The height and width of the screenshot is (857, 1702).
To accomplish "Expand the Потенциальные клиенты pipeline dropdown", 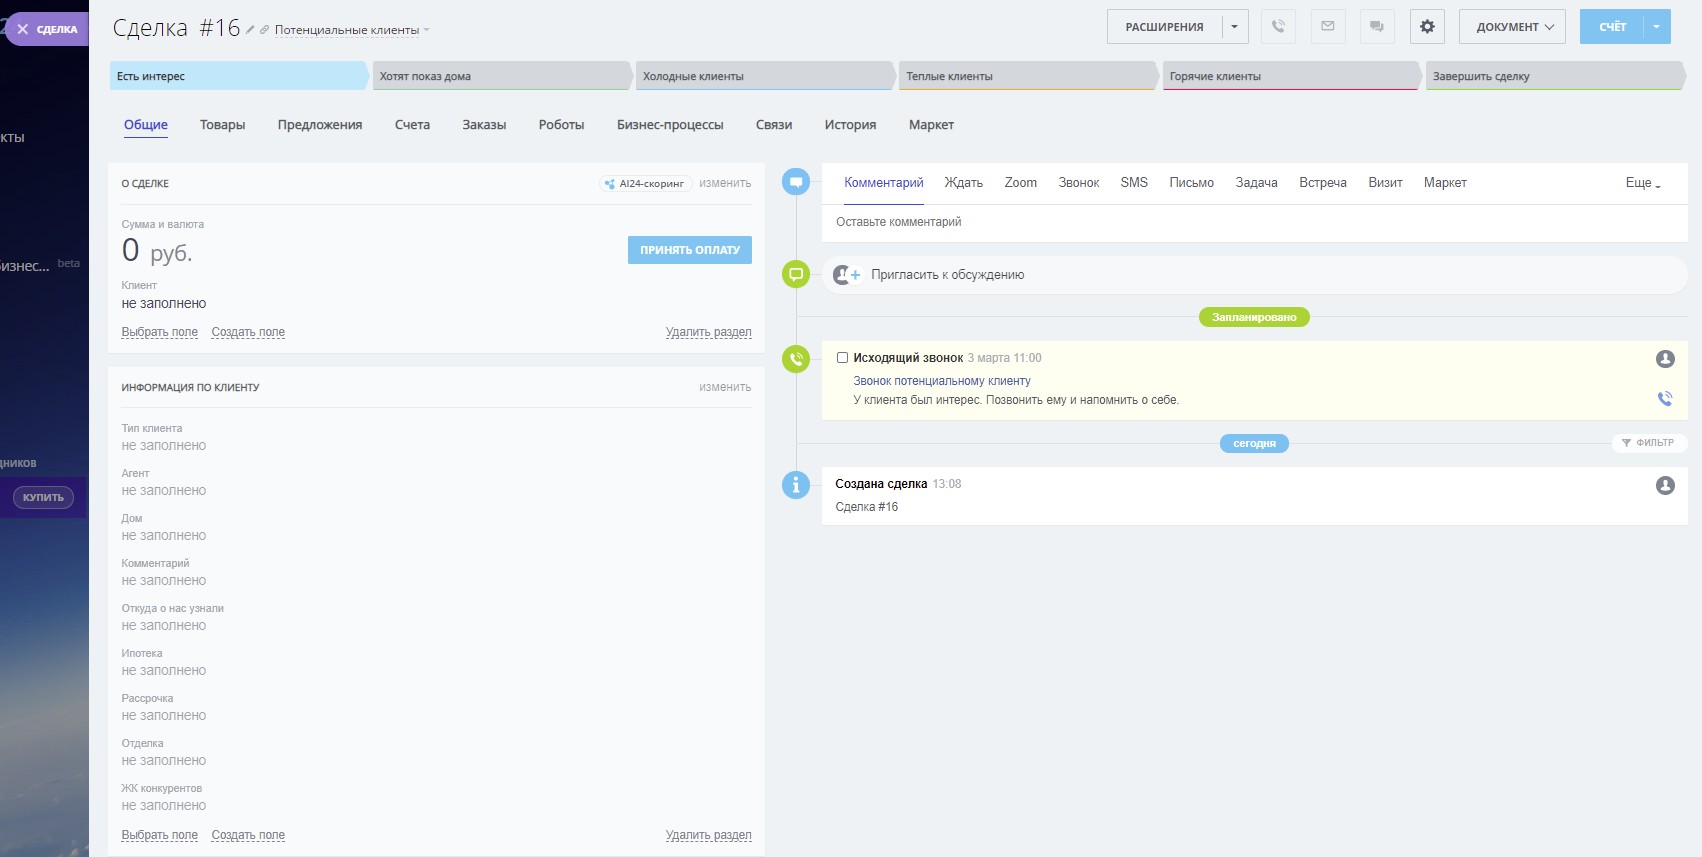I will pos(352,30).
